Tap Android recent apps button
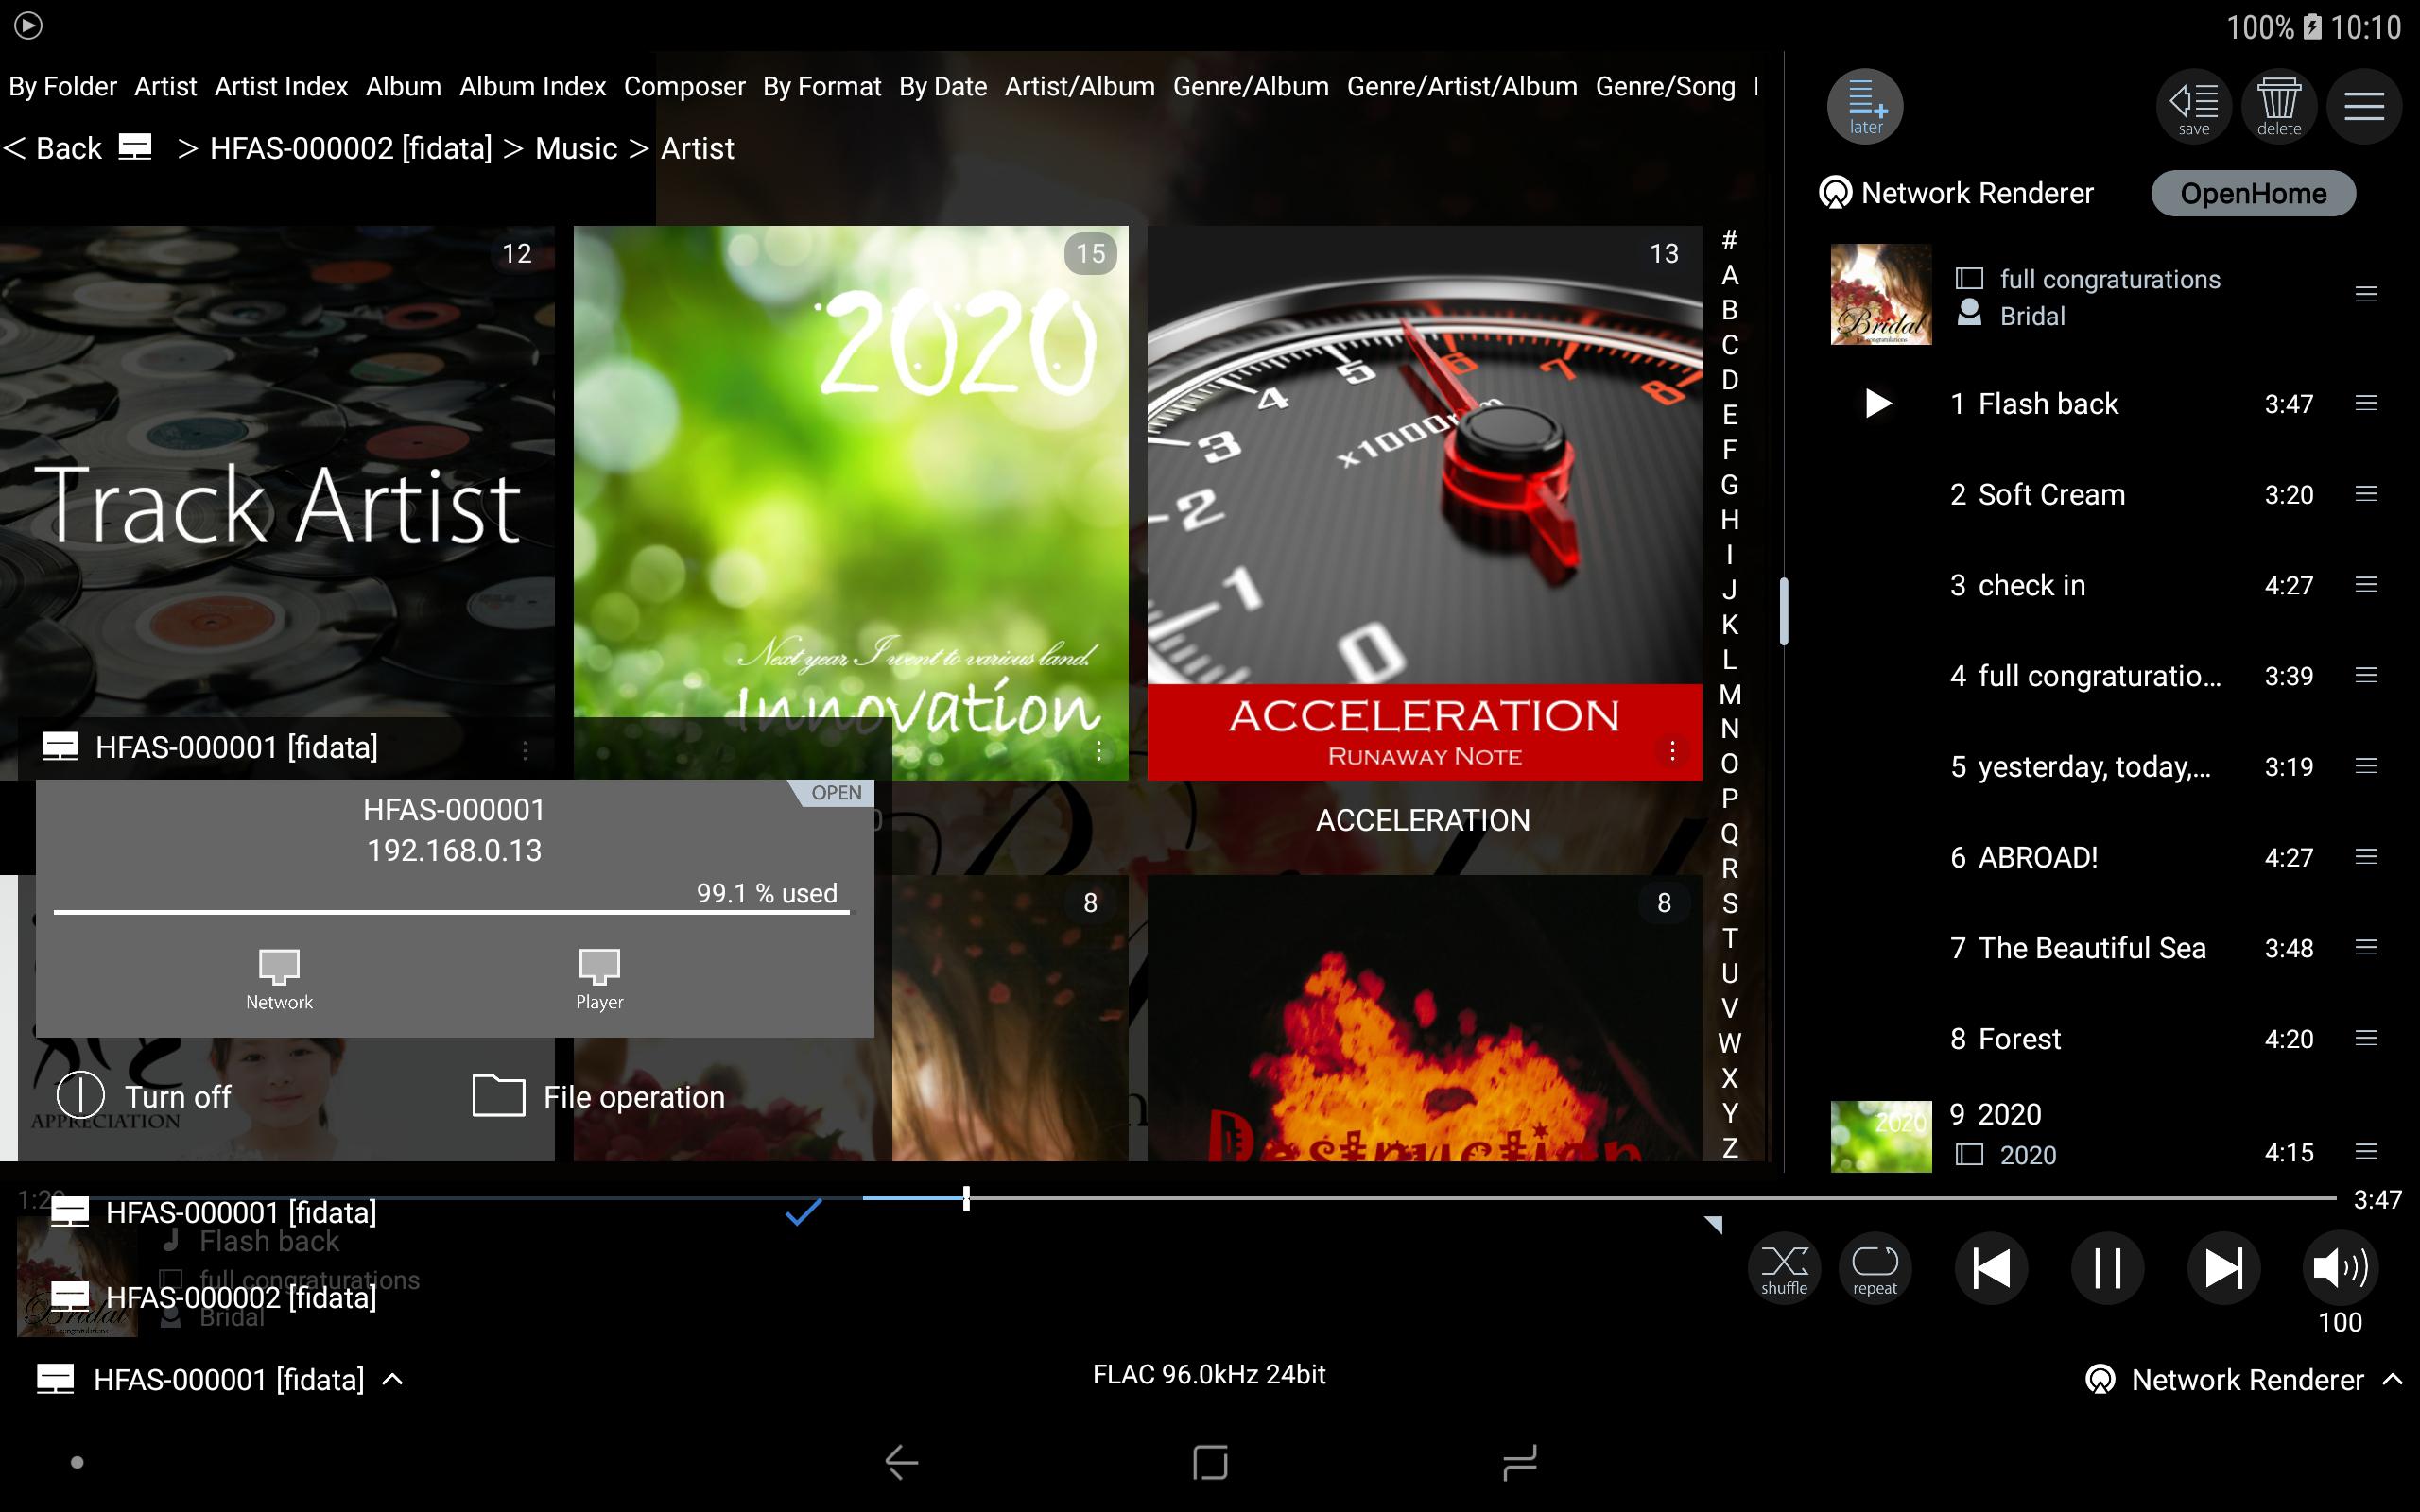2420x1512 pixels. click(x=1519, y=1462)
